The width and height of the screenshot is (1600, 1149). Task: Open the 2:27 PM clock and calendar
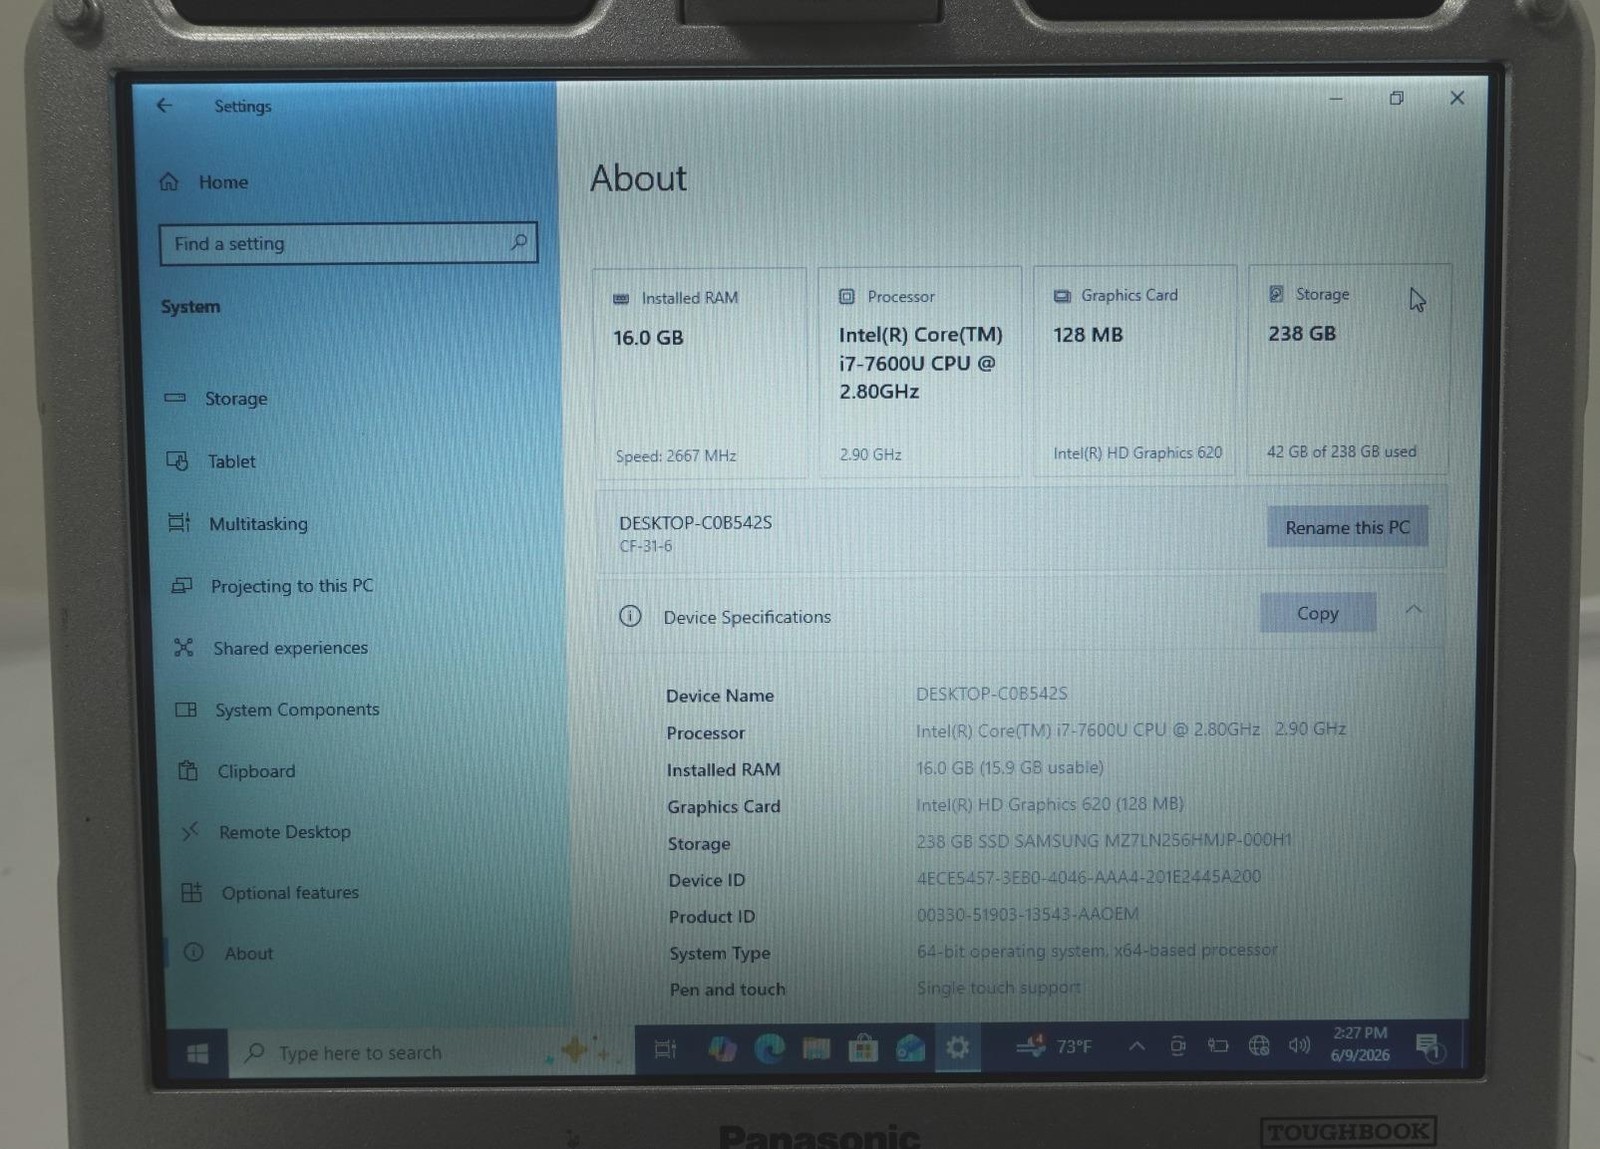(x=1360, y=1043)
